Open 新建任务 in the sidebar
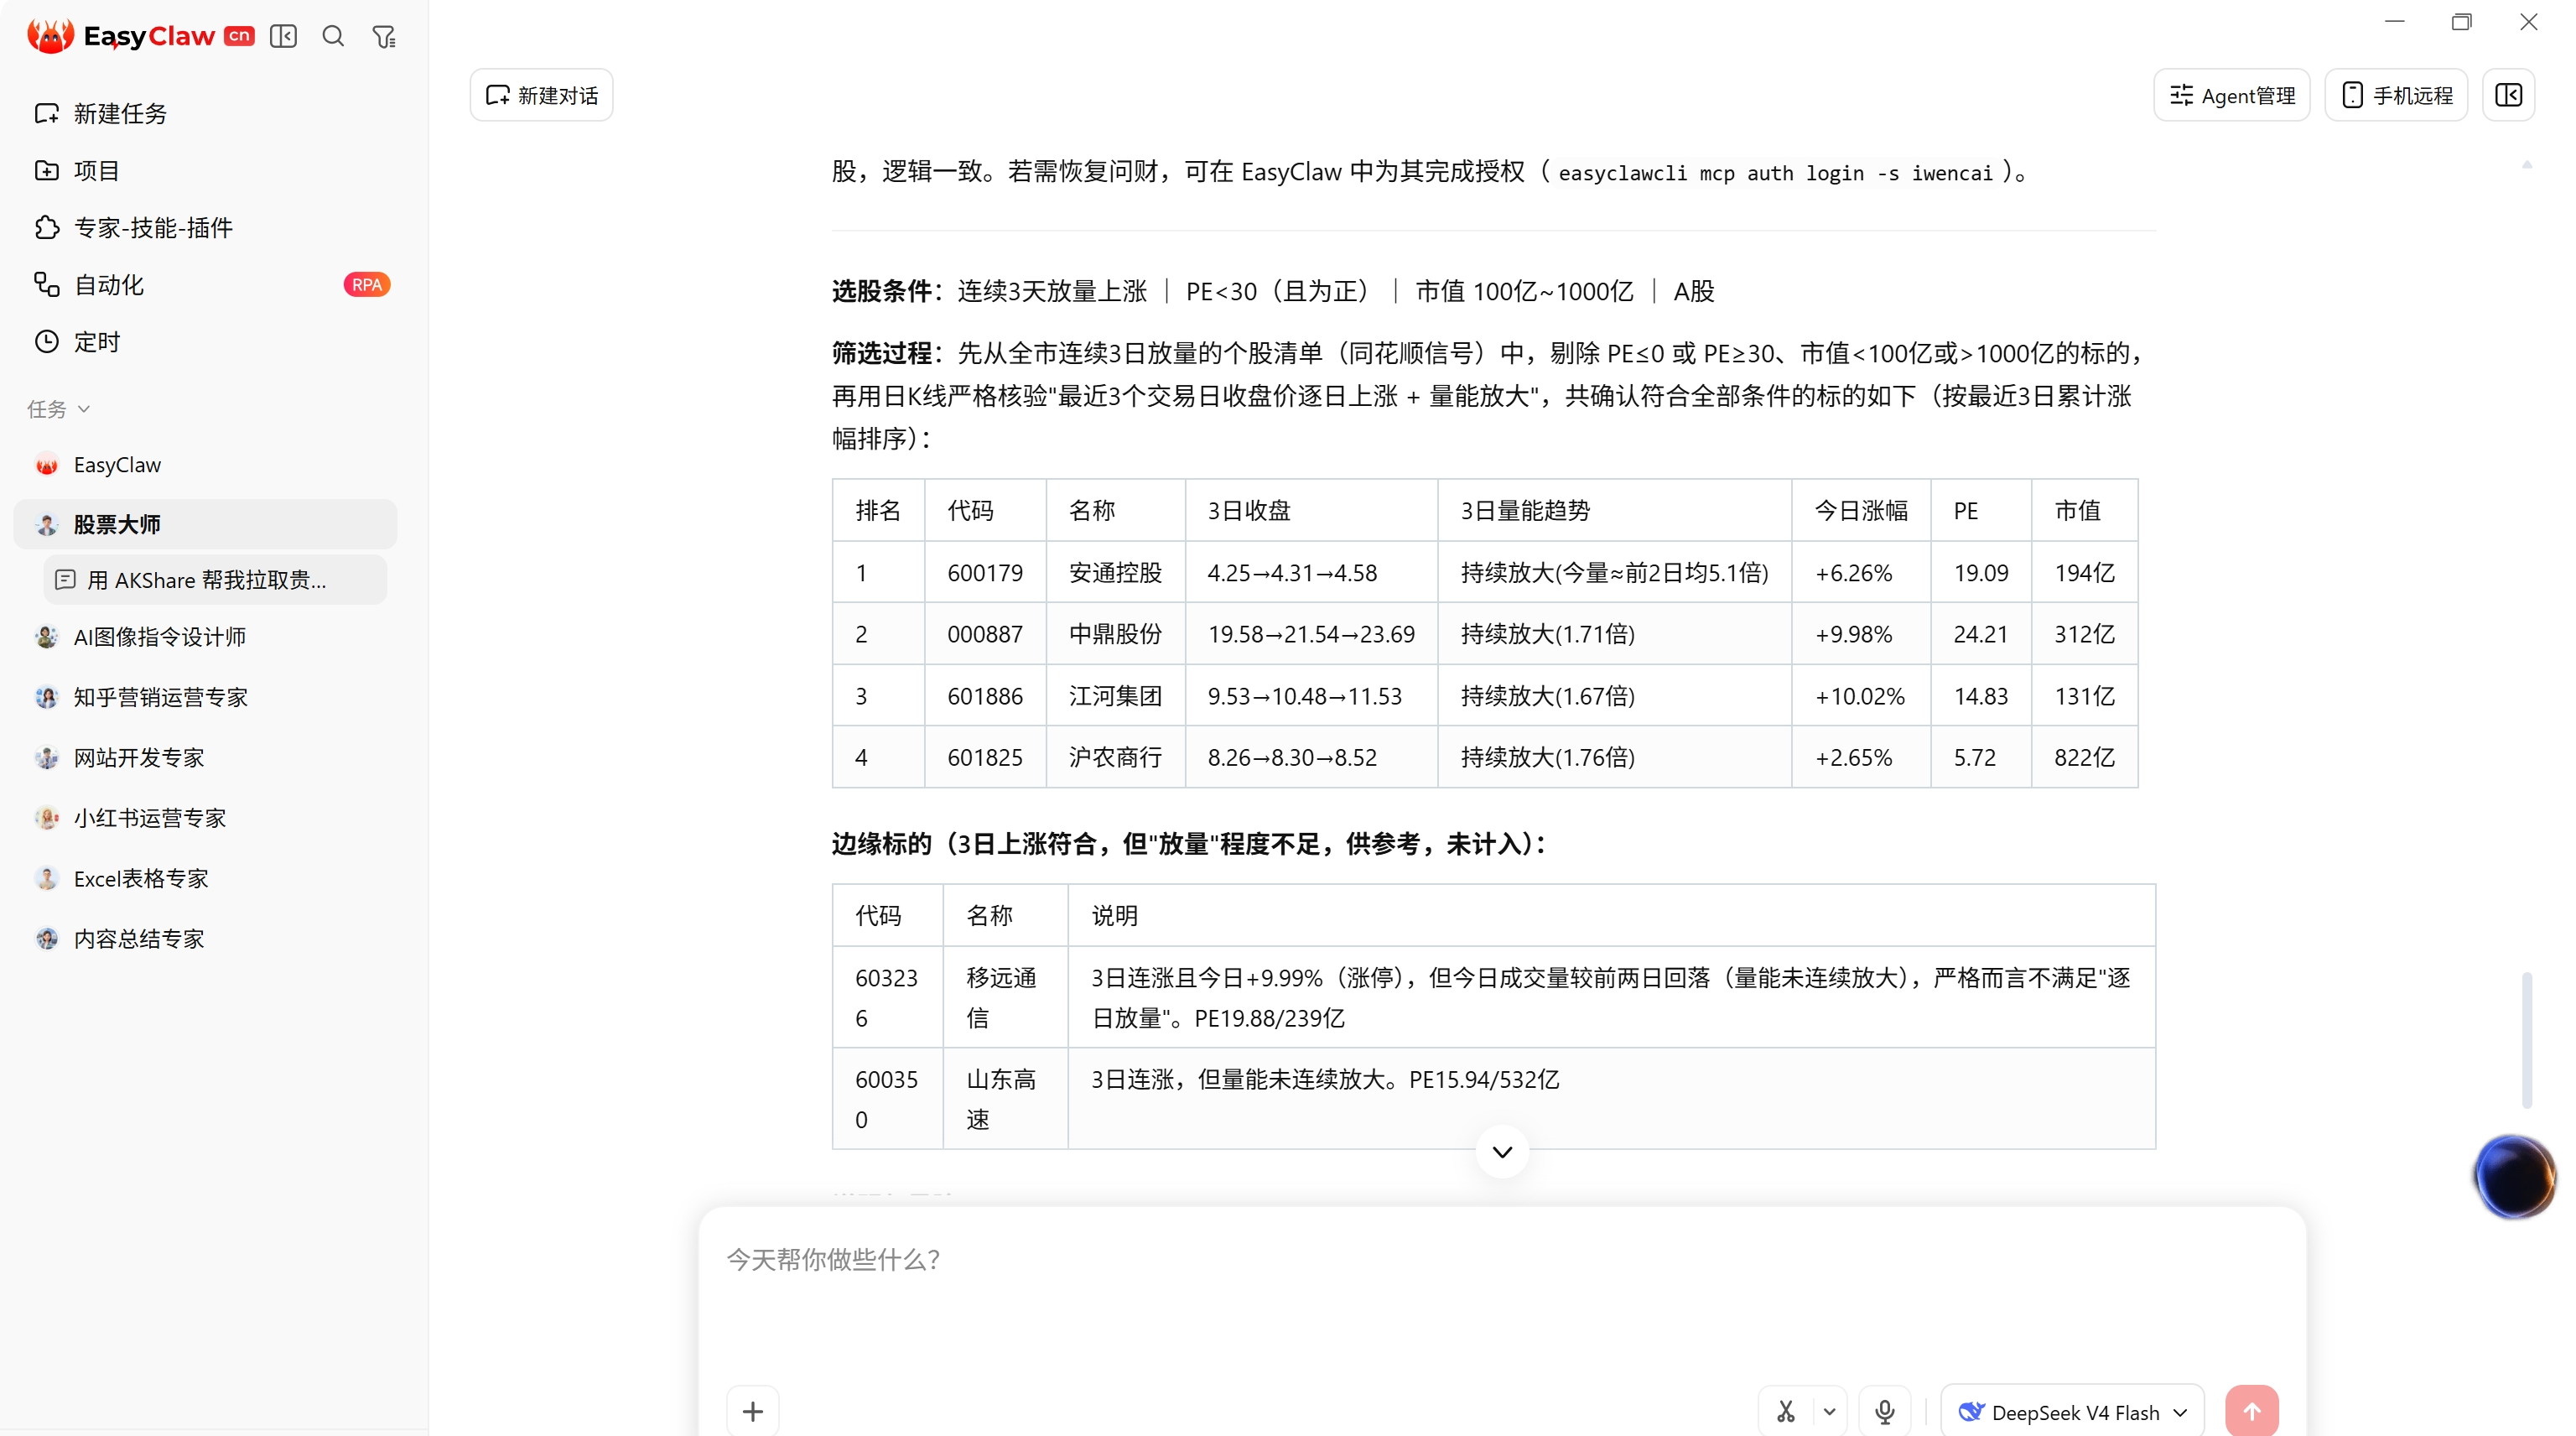2576x1436 pixels. coord(205,113)
